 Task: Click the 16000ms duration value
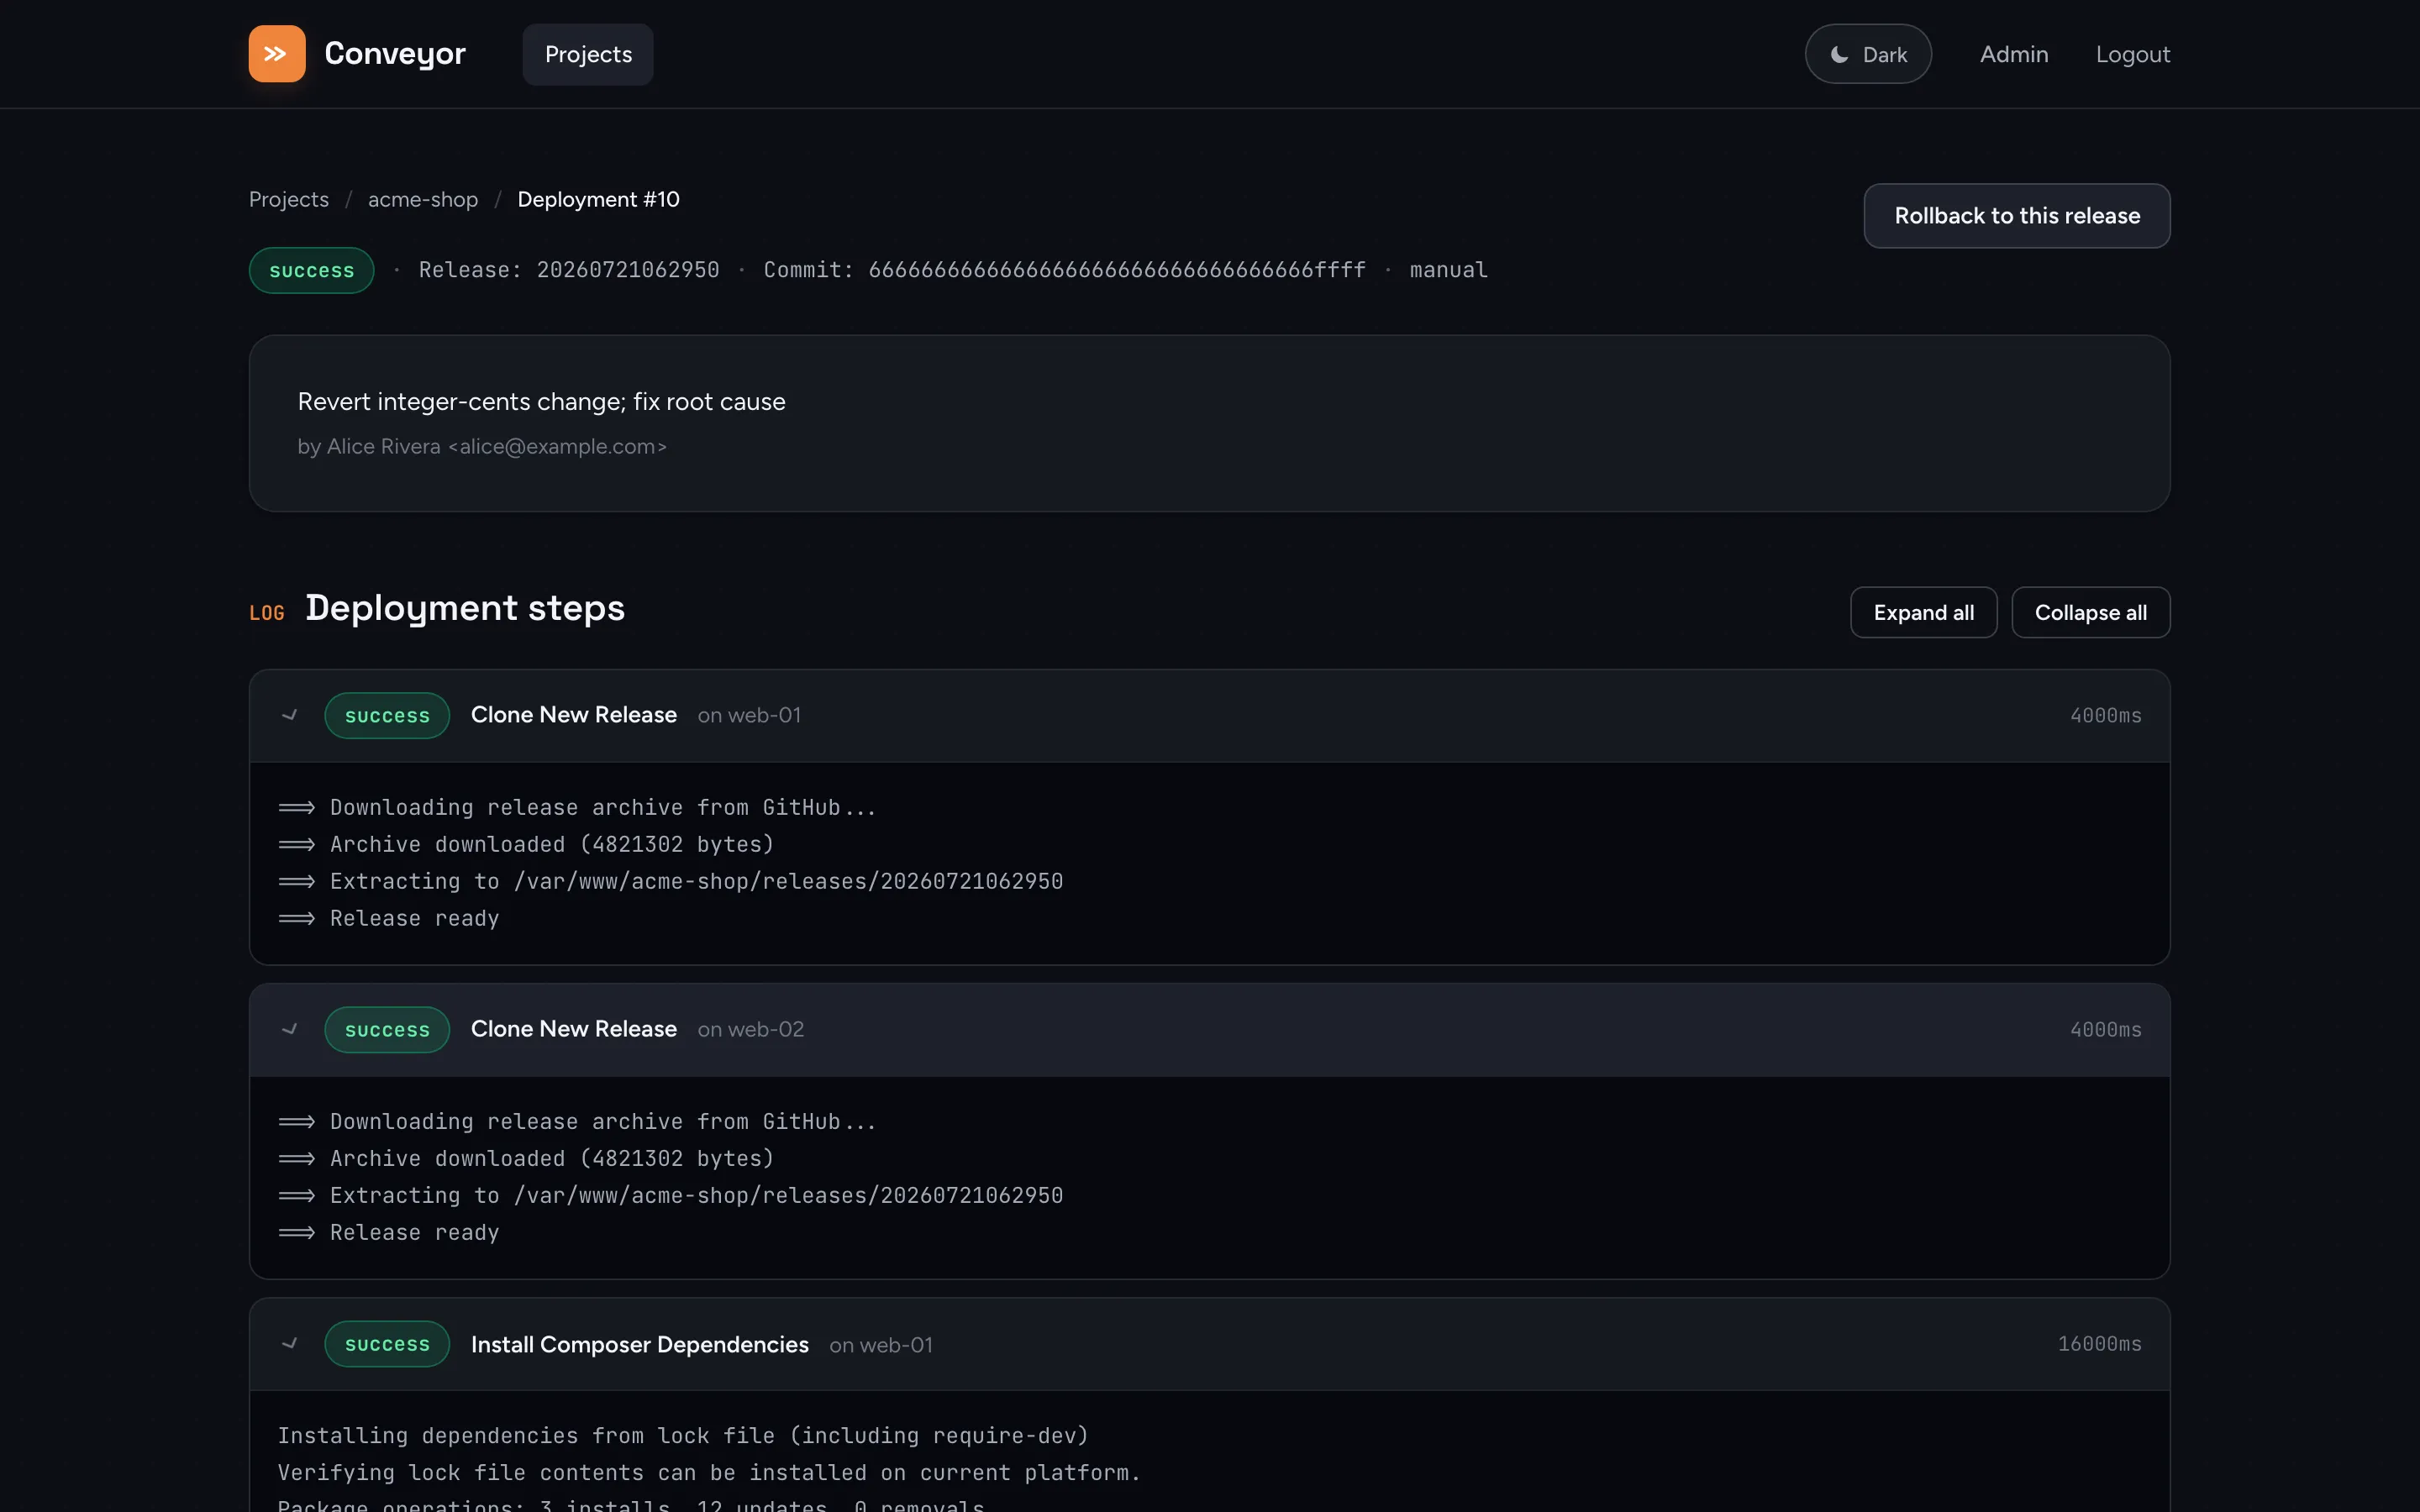(x=2100, y=1343)
